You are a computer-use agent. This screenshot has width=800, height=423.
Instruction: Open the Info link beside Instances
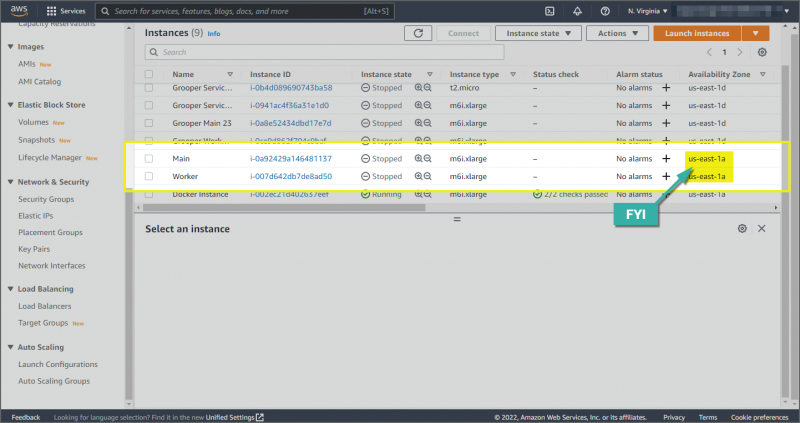214,34
